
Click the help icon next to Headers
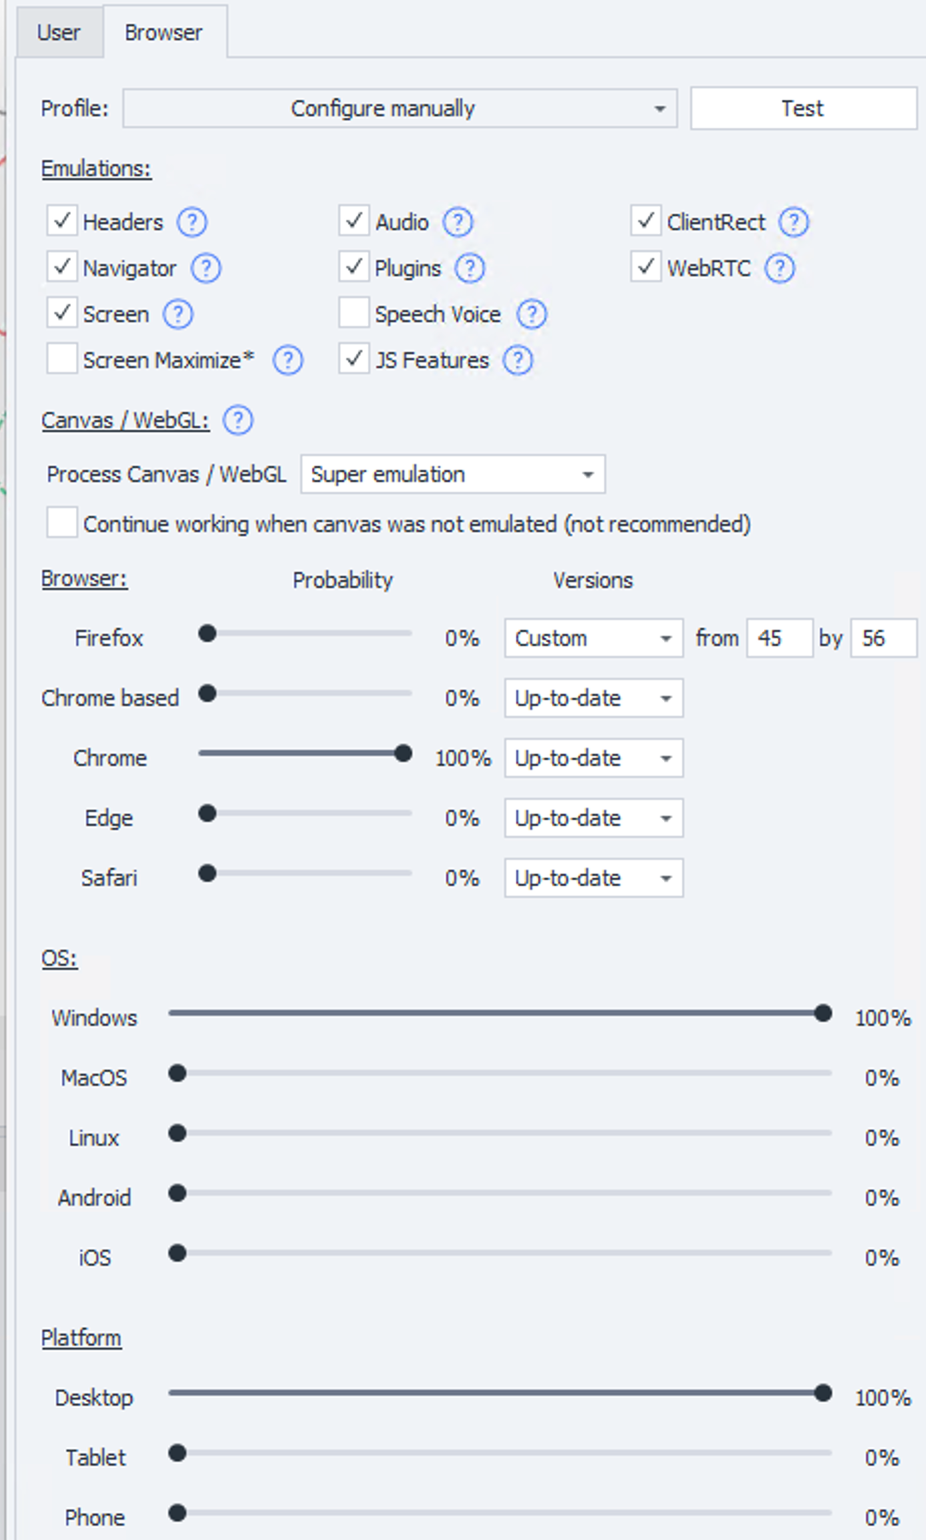[192, 222]
